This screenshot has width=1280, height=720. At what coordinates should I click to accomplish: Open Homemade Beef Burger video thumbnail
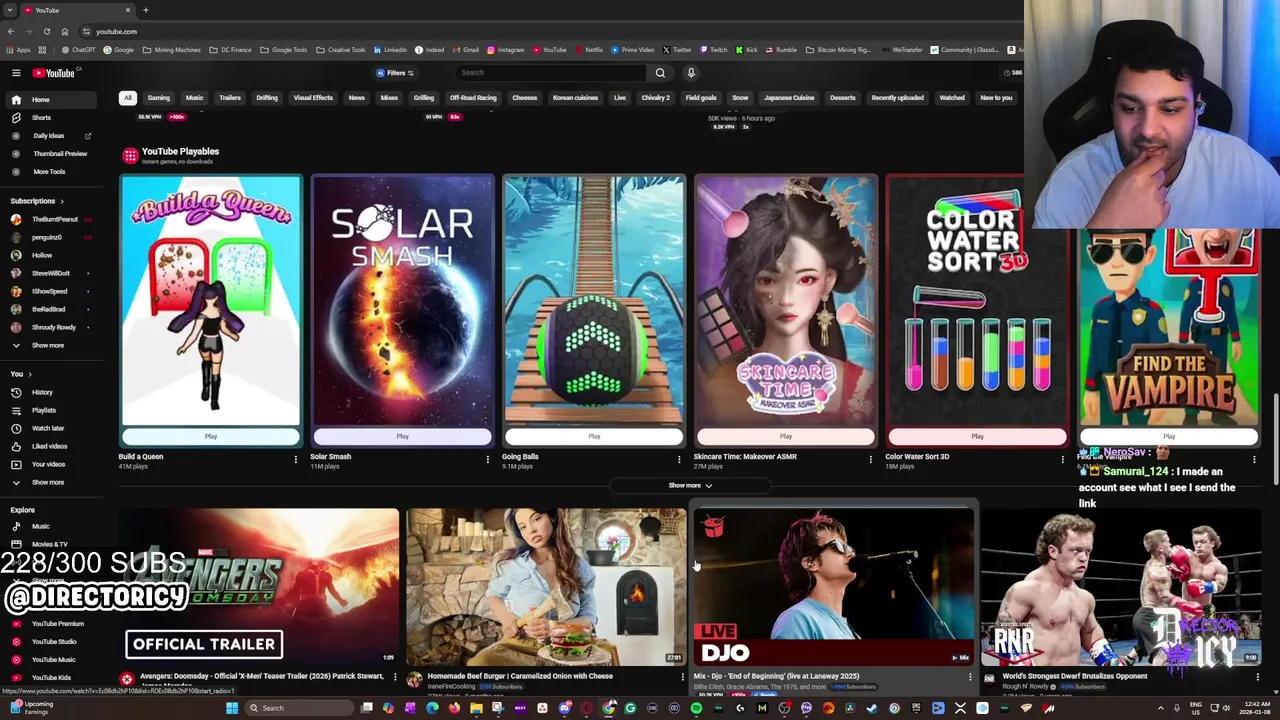pos(546,587)
